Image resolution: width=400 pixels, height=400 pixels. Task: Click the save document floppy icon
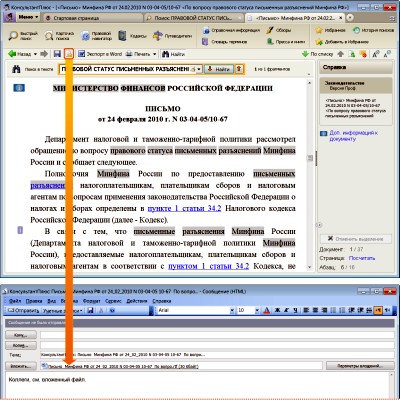[57, 54]
